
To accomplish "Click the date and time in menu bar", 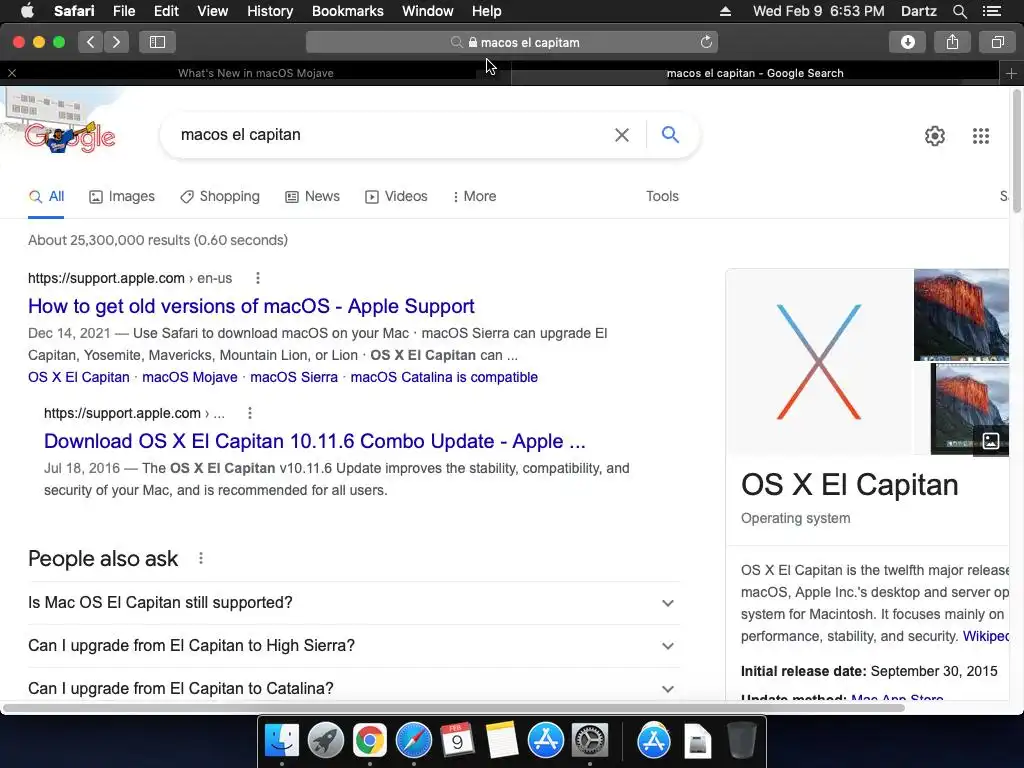I will [818, 11].
